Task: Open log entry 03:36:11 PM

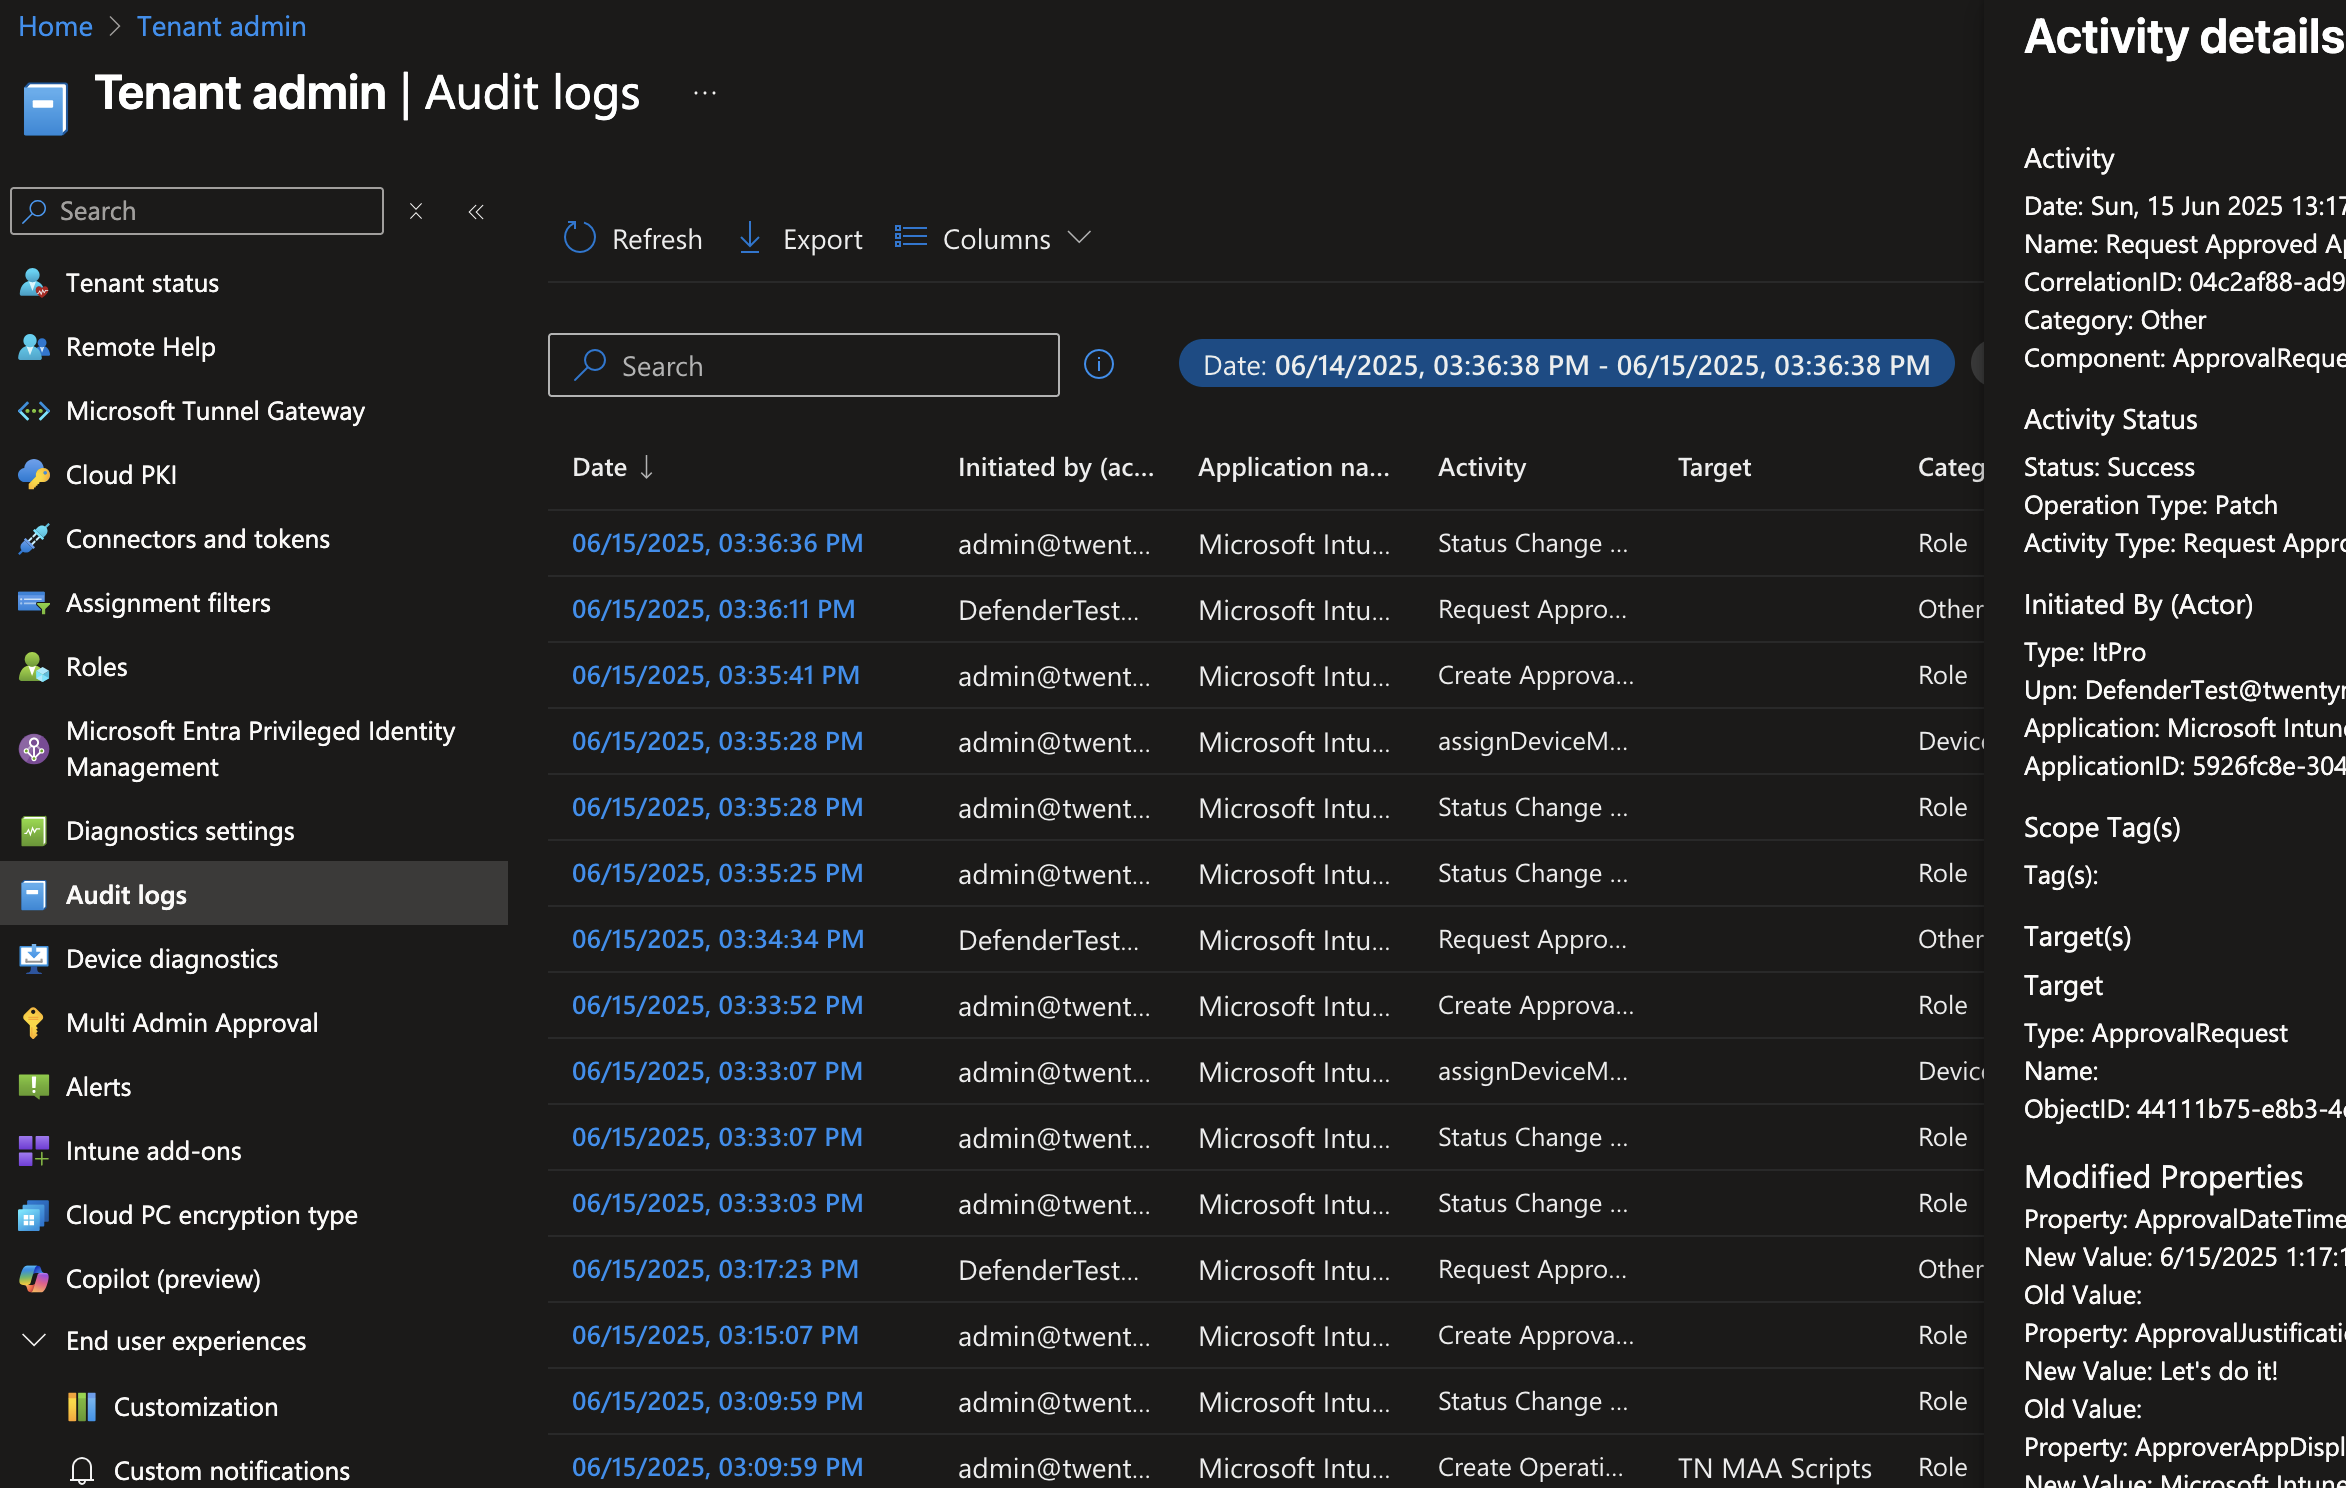Action: tap(713, 609)
